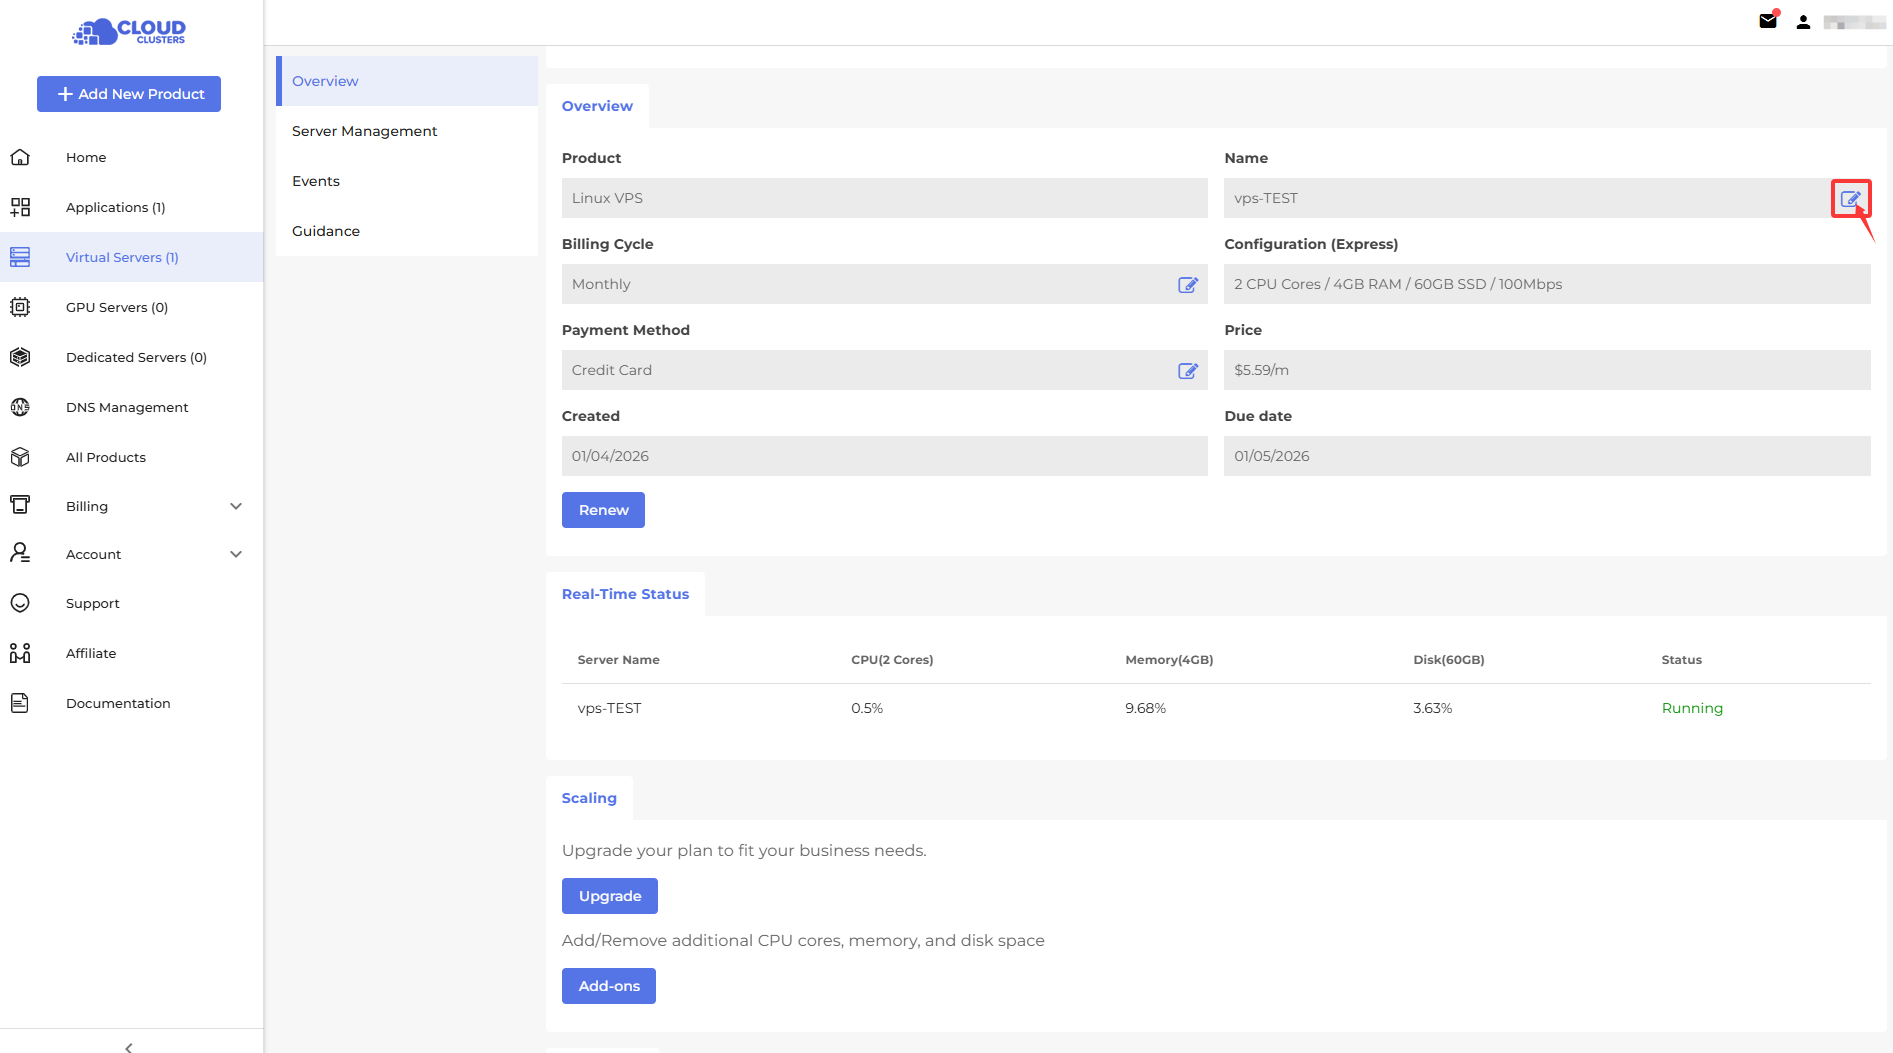
Task: Edit the Payment Method field
Action: [1187, 371]
